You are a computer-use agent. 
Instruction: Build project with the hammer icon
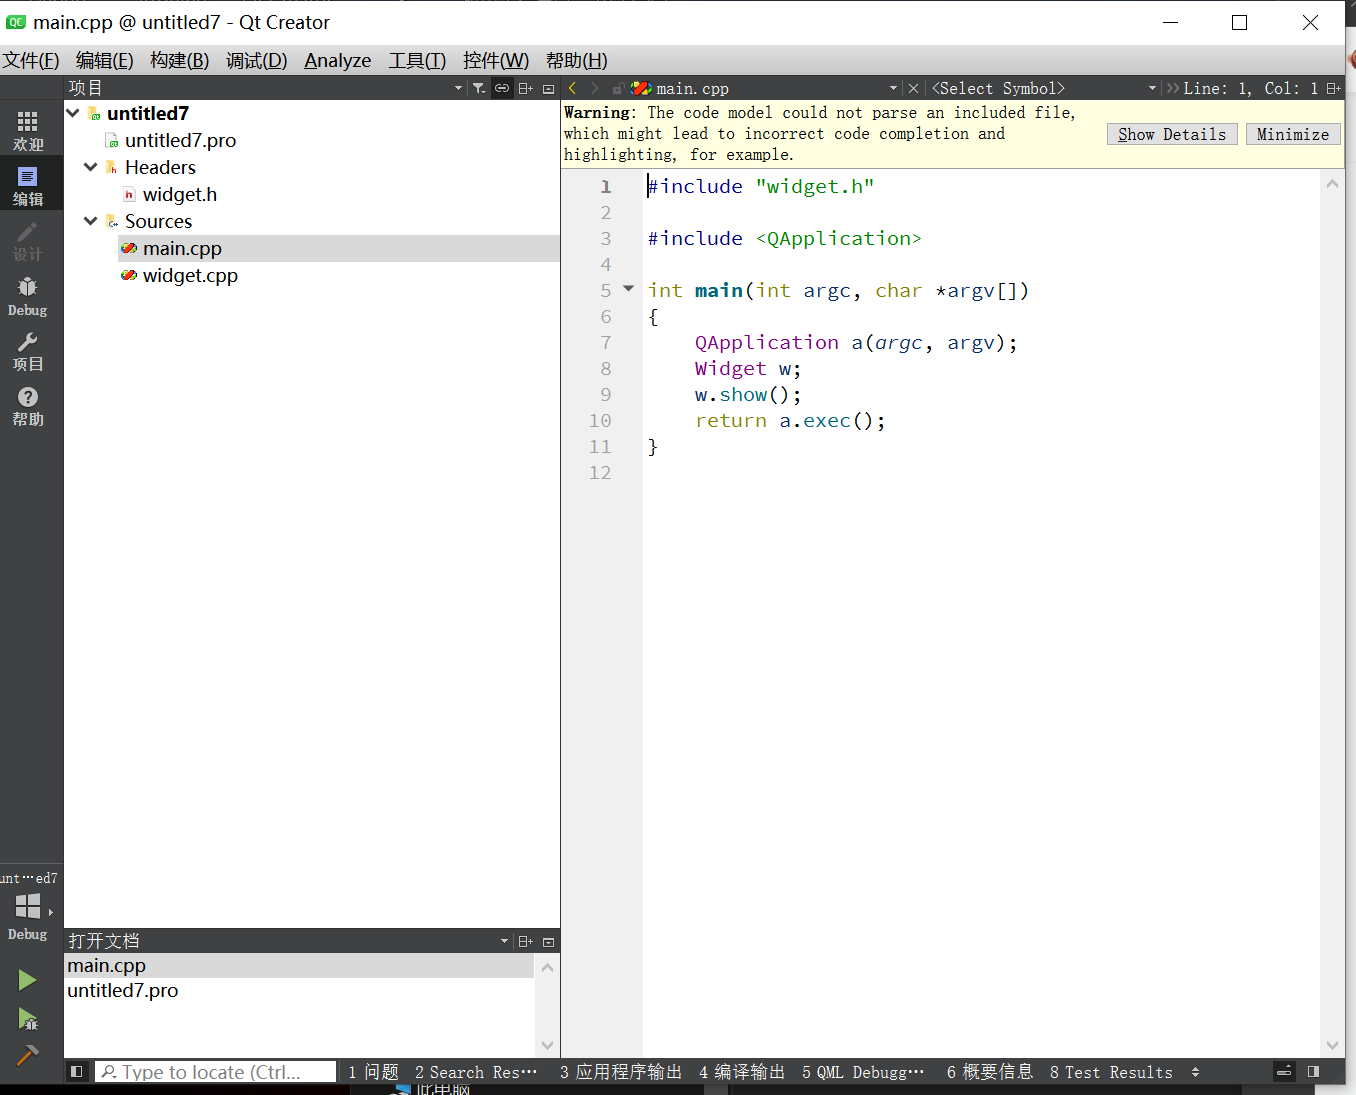27,1055
